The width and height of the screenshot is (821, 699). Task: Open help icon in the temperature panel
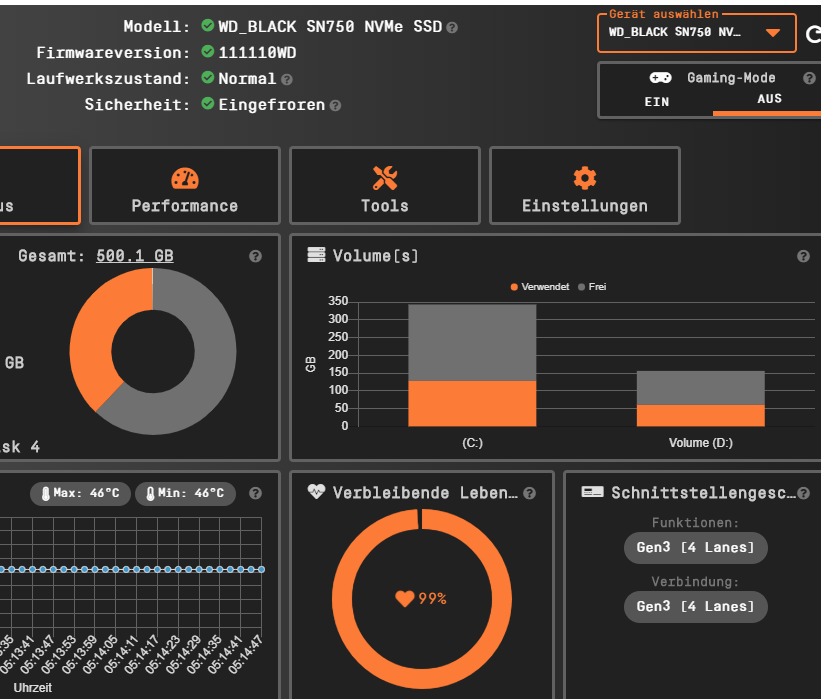point(255,493)
